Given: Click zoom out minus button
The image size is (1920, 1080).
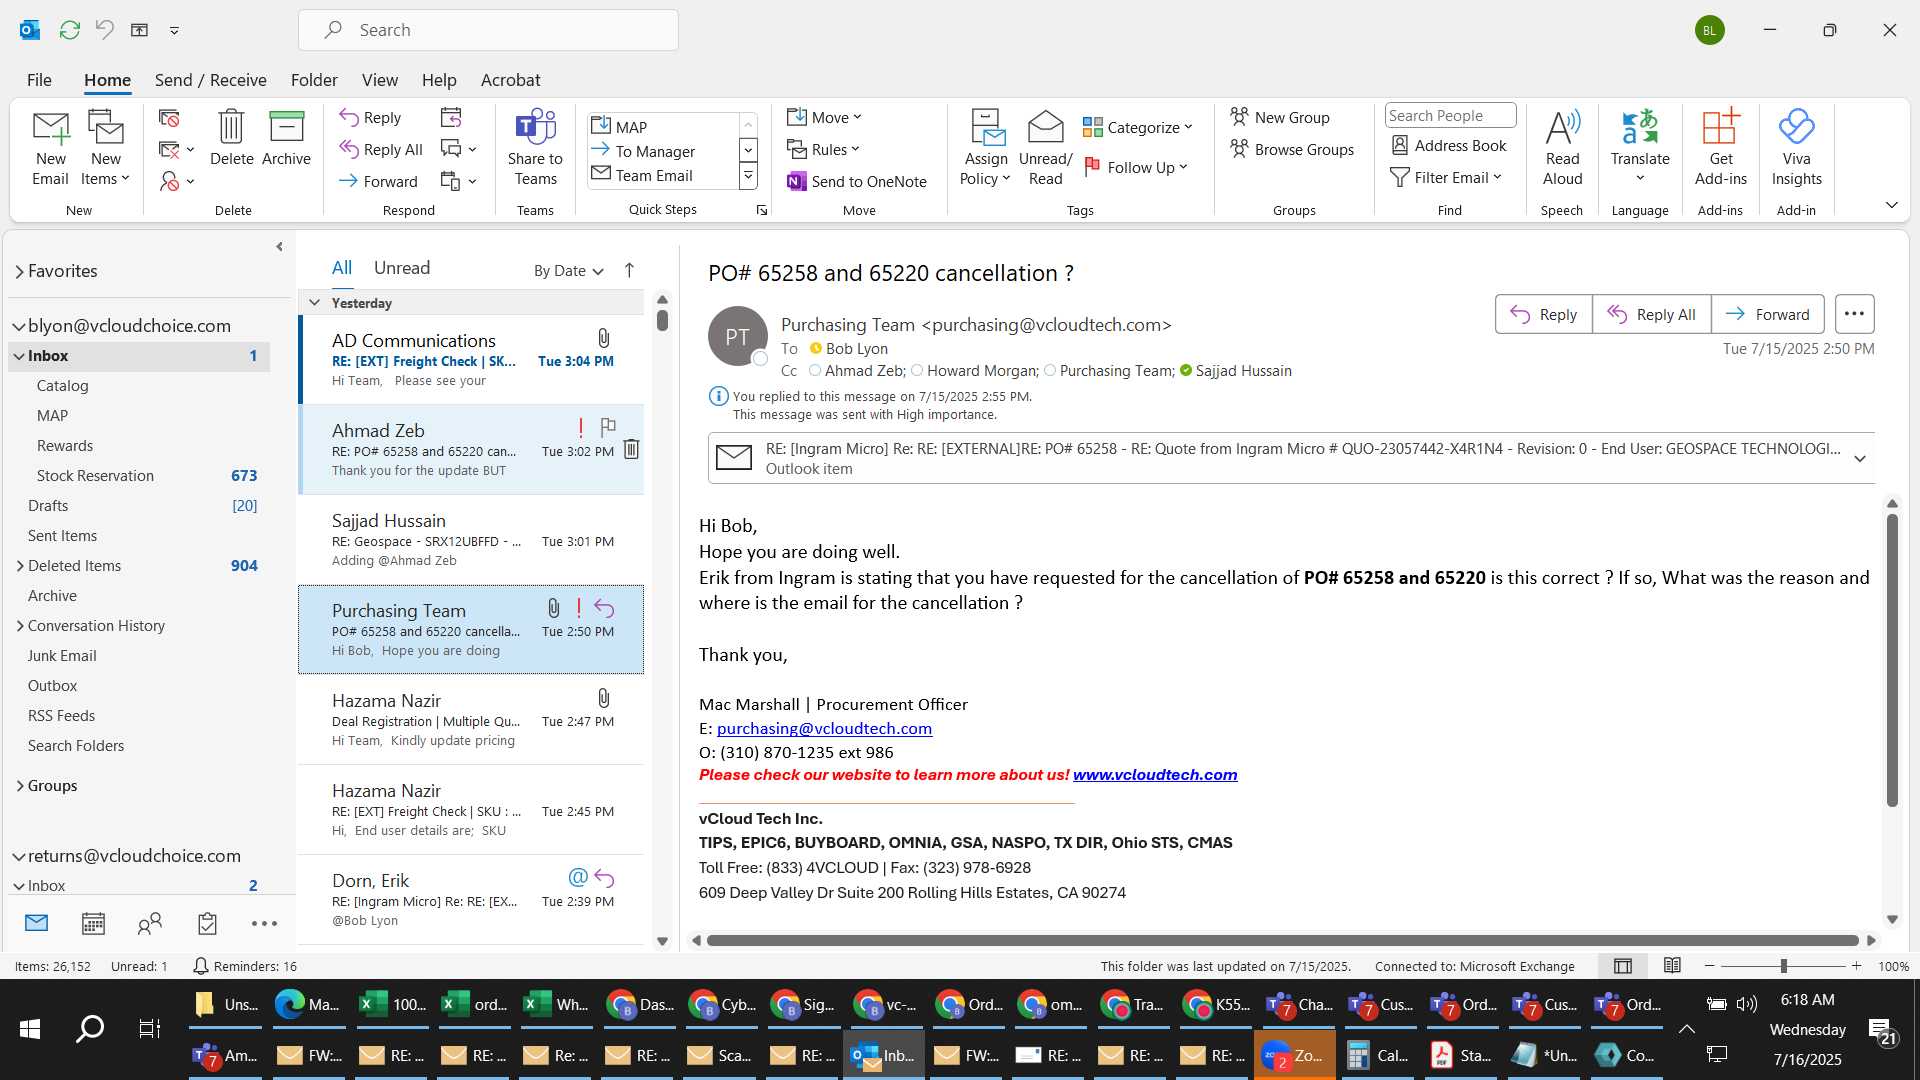Looking at the screenshot, I should pyautogui.click(x=1709, y=966).
